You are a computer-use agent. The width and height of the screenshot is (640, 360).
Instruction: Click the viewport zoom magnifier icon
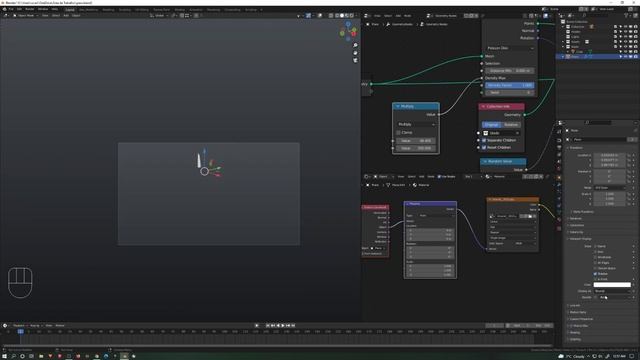[356, 45]
